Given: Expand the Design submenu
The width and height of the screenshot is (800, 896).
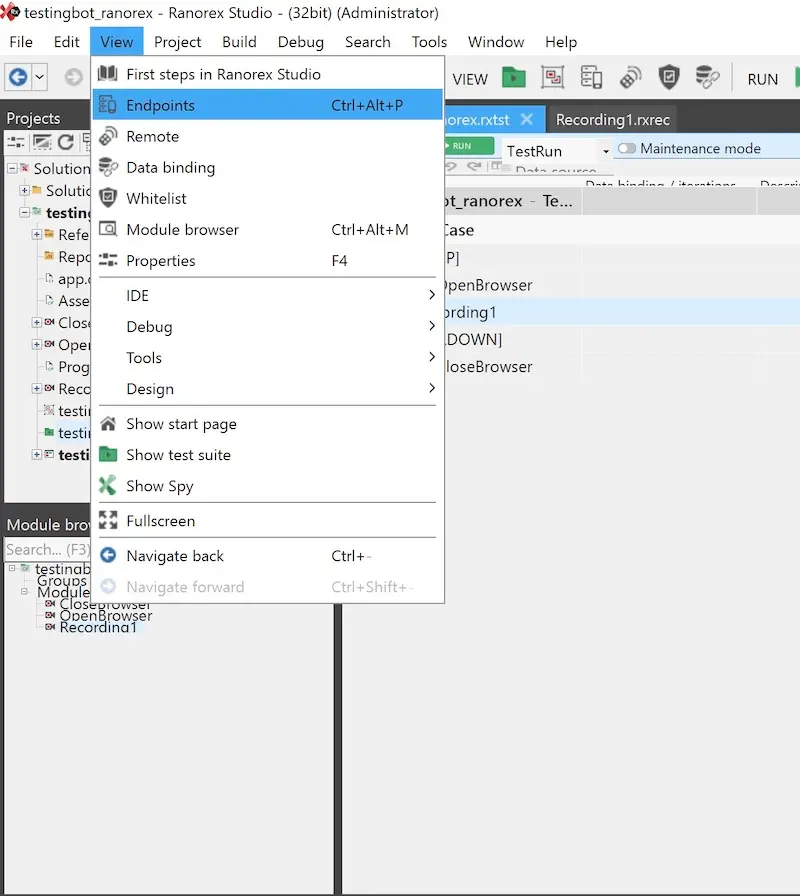Looking at the screenshot, I should point(267,389).
